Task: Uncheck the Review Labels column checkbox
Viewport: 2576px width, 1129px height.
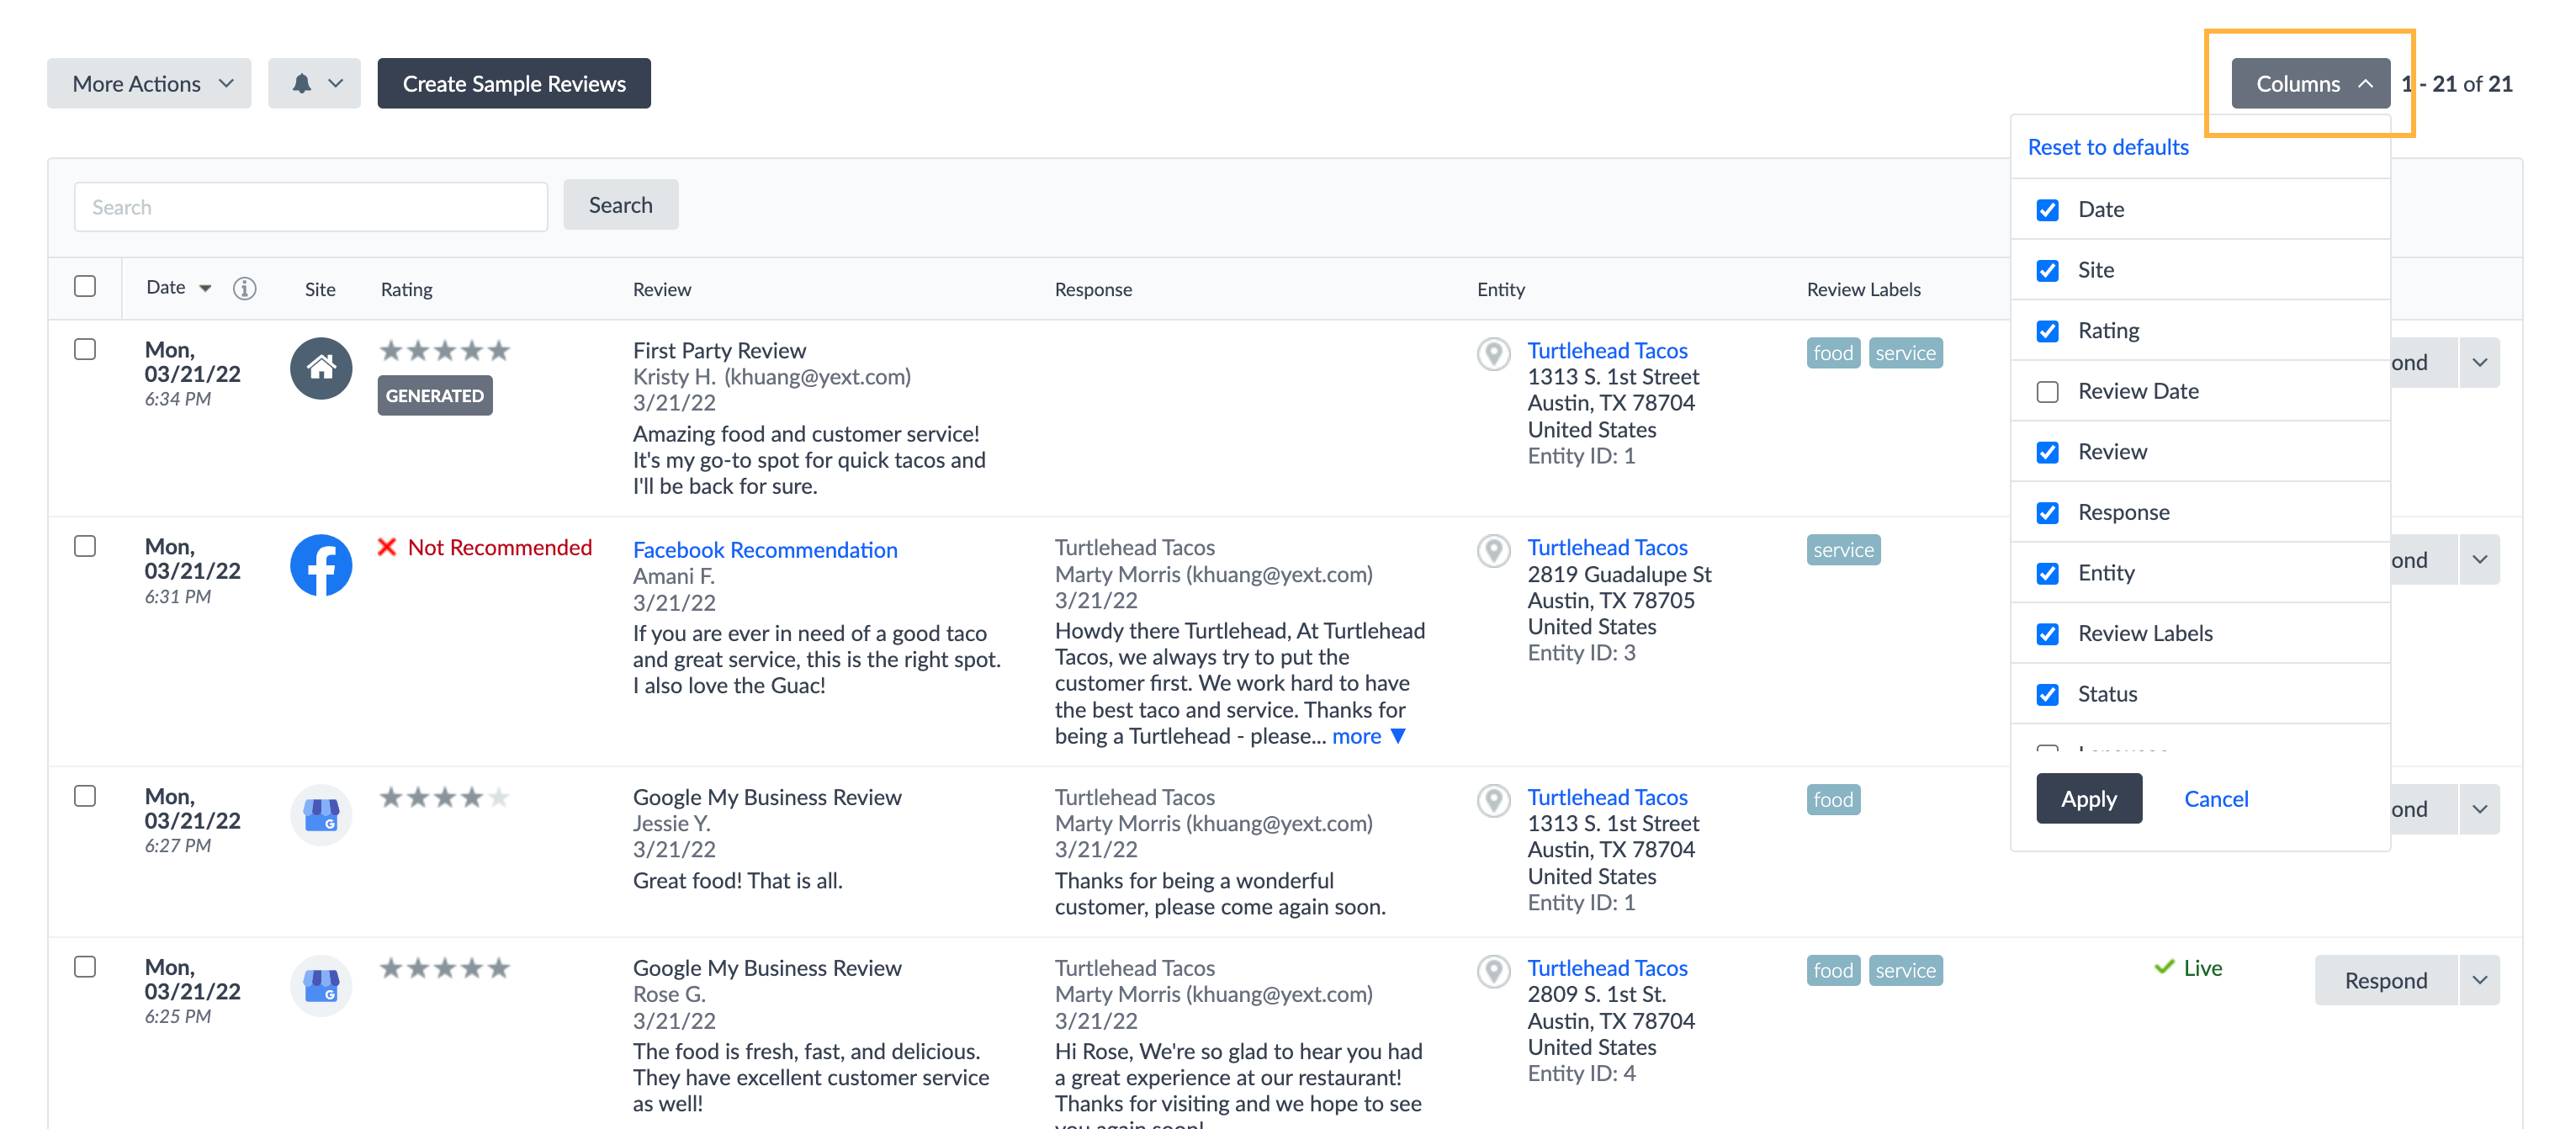Action: [2047, 633]
